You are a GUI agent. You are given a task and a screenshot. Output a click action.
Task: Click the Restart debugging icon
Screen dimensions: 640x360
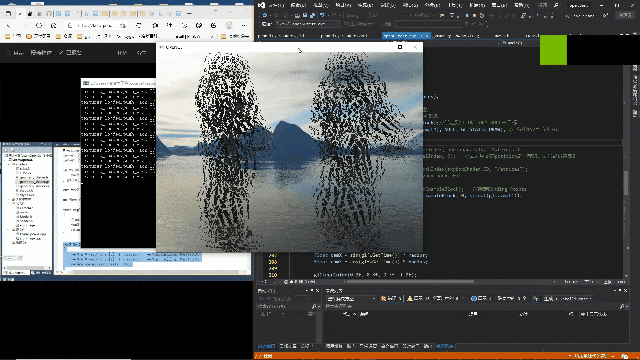[x=482, y=16]
